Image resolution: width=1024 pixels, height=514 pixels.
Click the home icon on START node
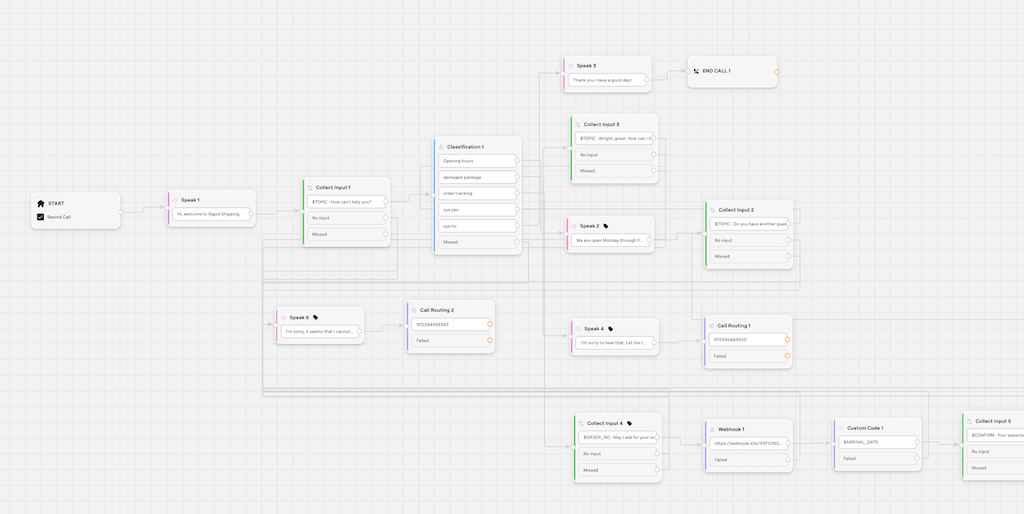click(41, 203)
